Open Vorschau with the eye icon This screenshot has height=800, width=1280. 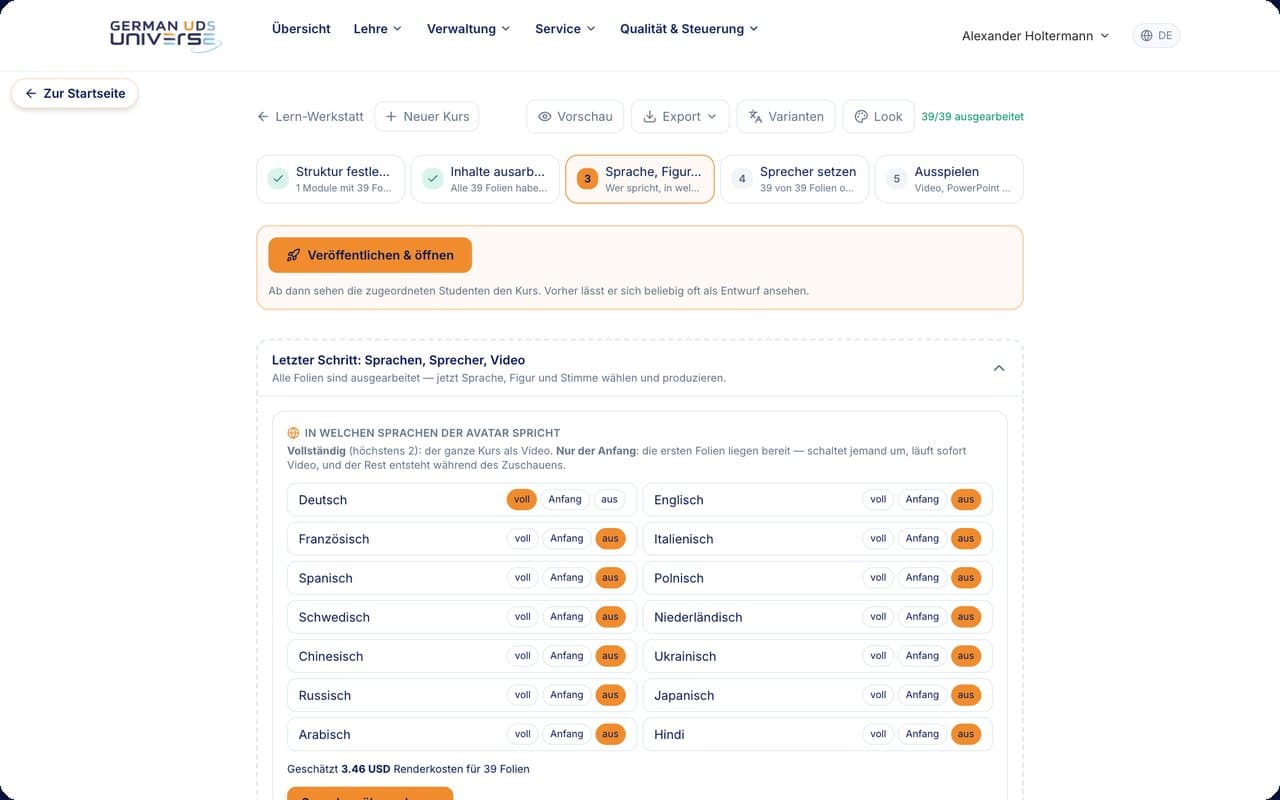coord(575,117)
